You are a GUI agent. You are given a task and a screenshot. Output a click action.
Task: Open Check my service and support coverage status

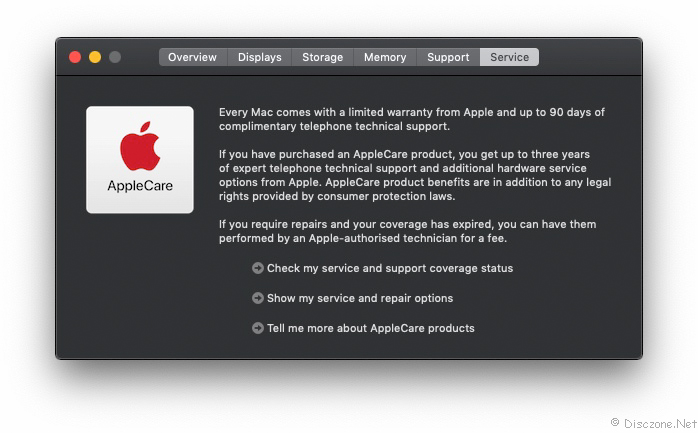[x=390, y=268]
